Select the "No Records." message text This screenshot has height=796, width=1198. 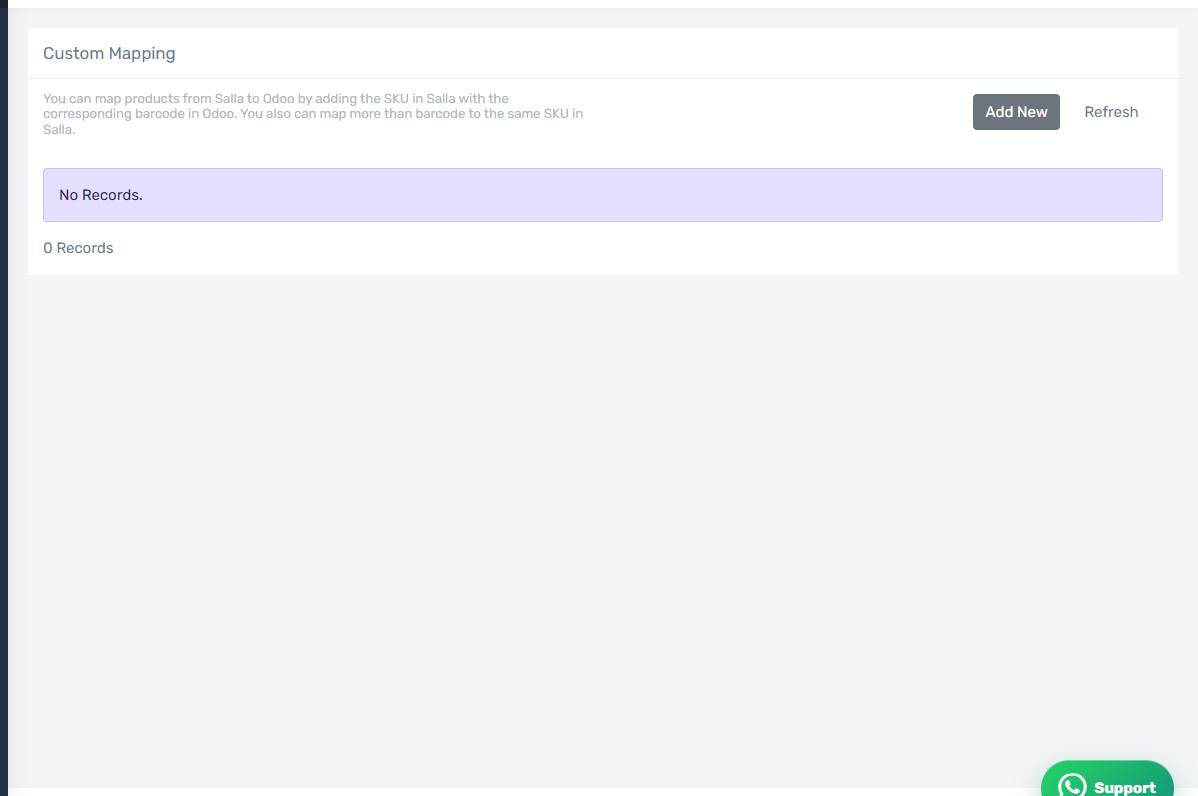(x=101, y=195)
